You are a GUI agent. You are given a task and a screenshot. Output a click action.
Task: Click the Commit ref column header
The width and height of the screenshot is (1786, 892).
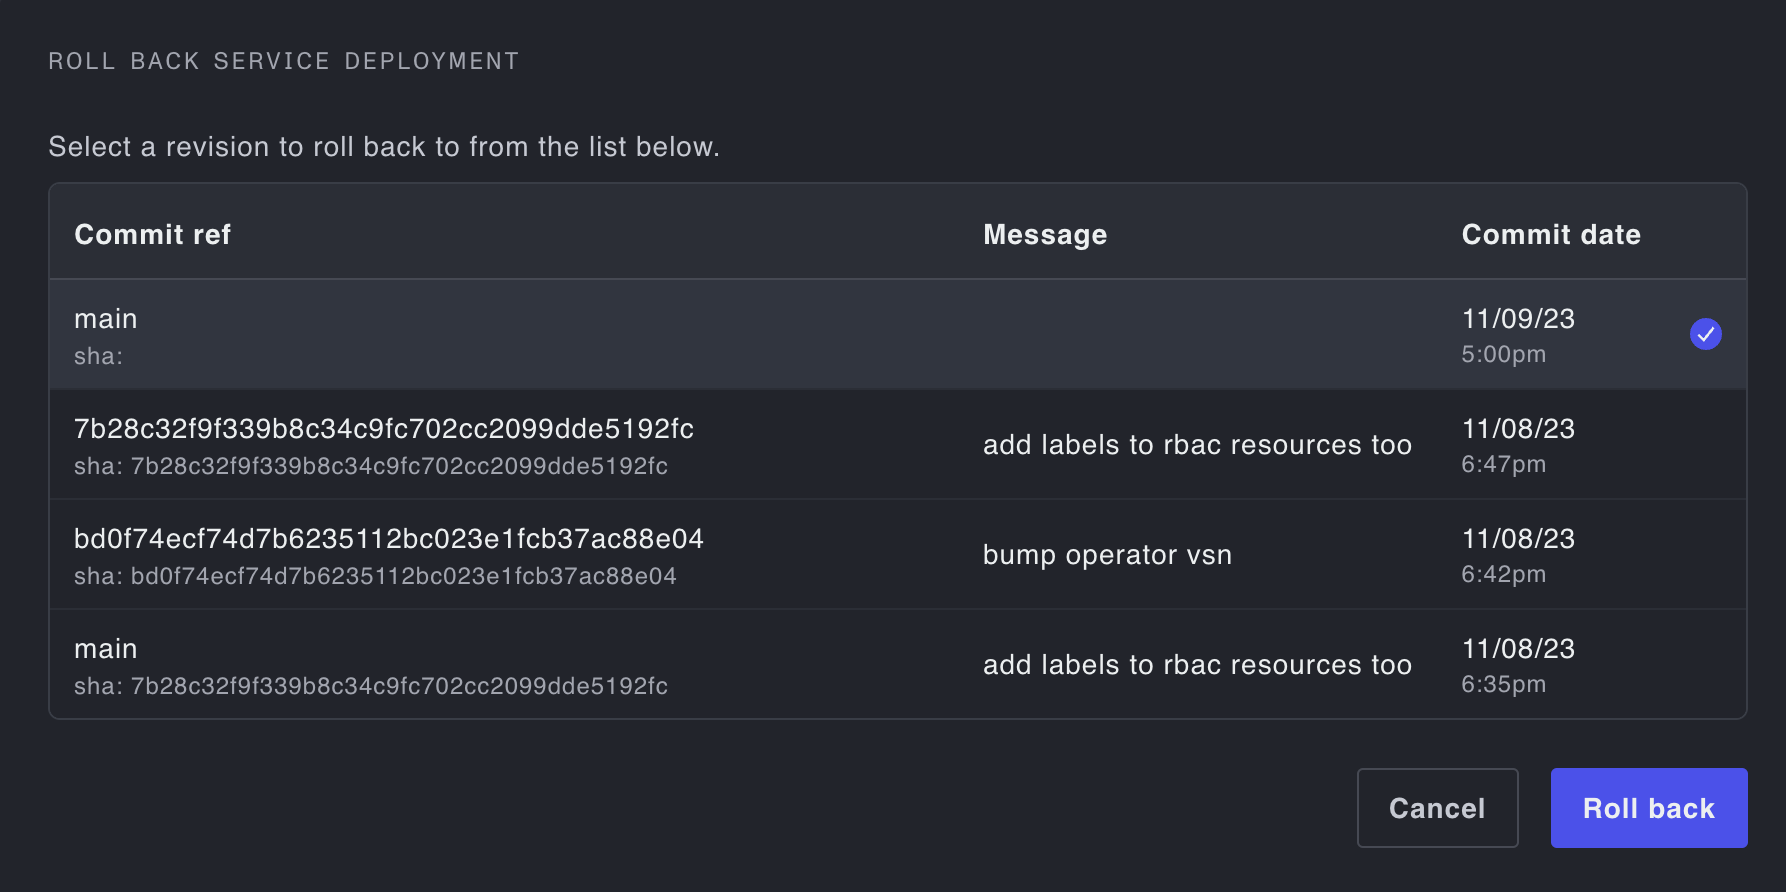pyautogui.click(x=152, y=235)
